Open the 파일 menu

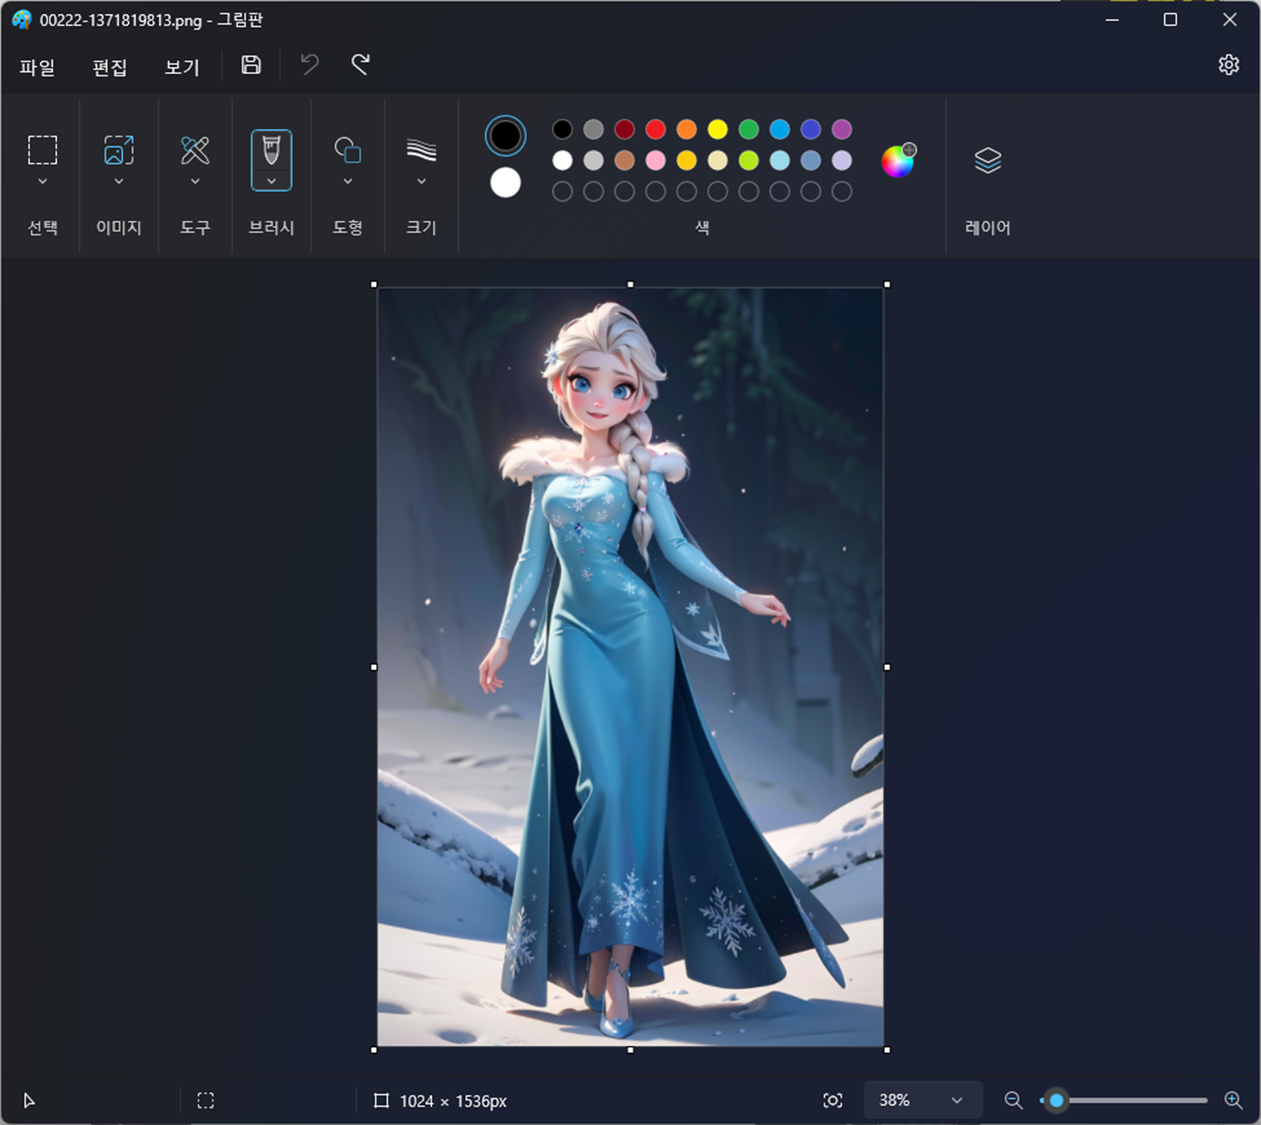point(37,67)
